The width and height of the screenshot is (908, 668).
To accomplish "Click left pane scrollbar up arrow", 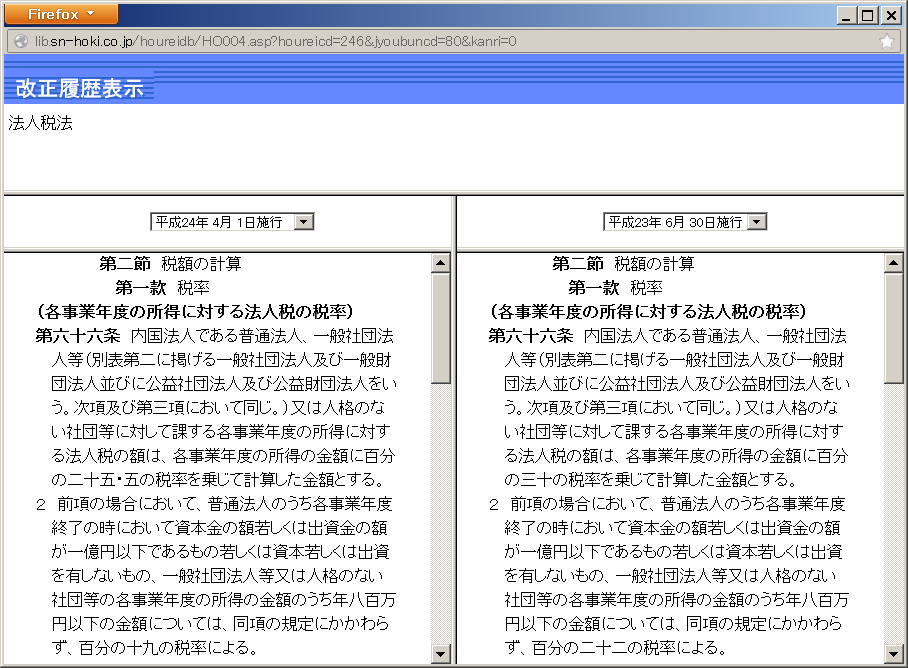I will coord(441,263).
